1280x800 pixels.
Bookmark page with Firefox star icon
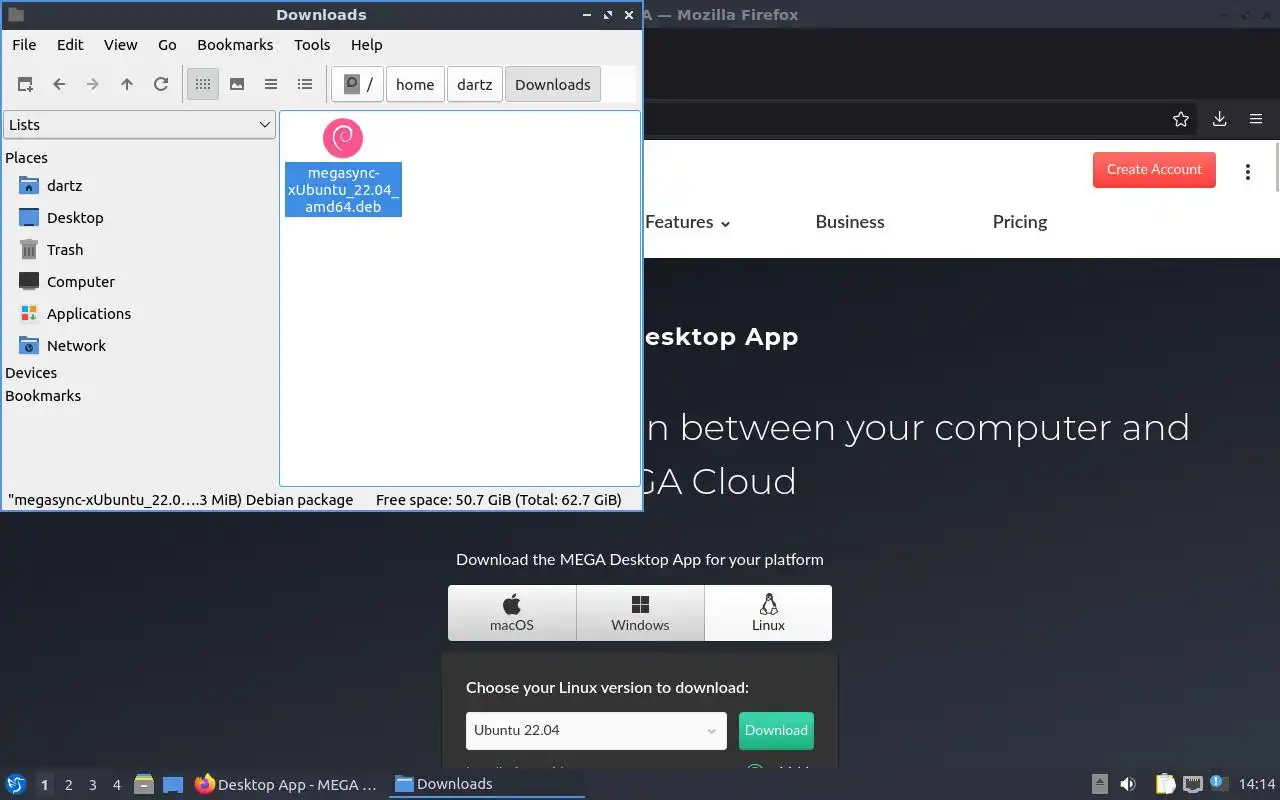tap(1181, 119)
